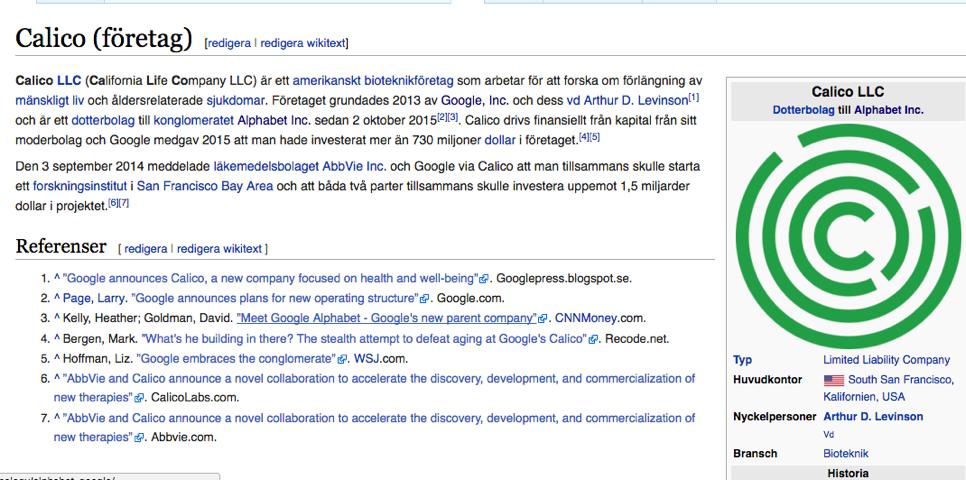Open the CNNMoney link in reference 3
966x480 pixels.
[x=585, y=319]
